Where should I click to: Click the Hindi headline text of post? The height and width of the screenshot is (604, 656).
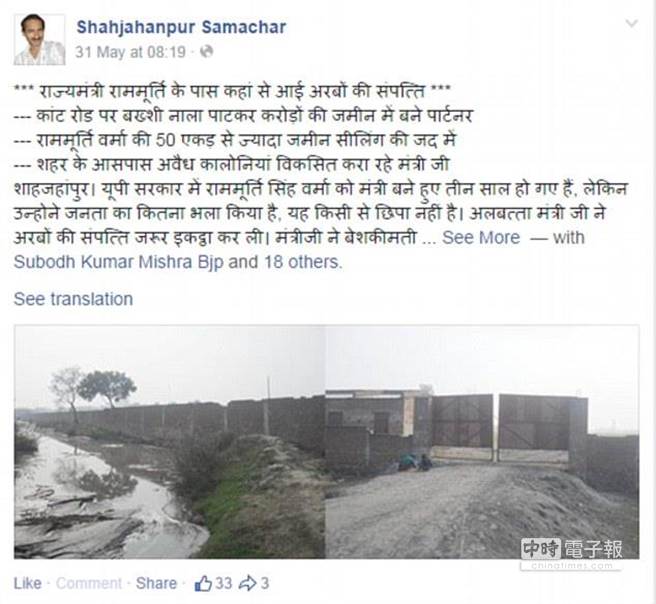click(x=232, y=91)
